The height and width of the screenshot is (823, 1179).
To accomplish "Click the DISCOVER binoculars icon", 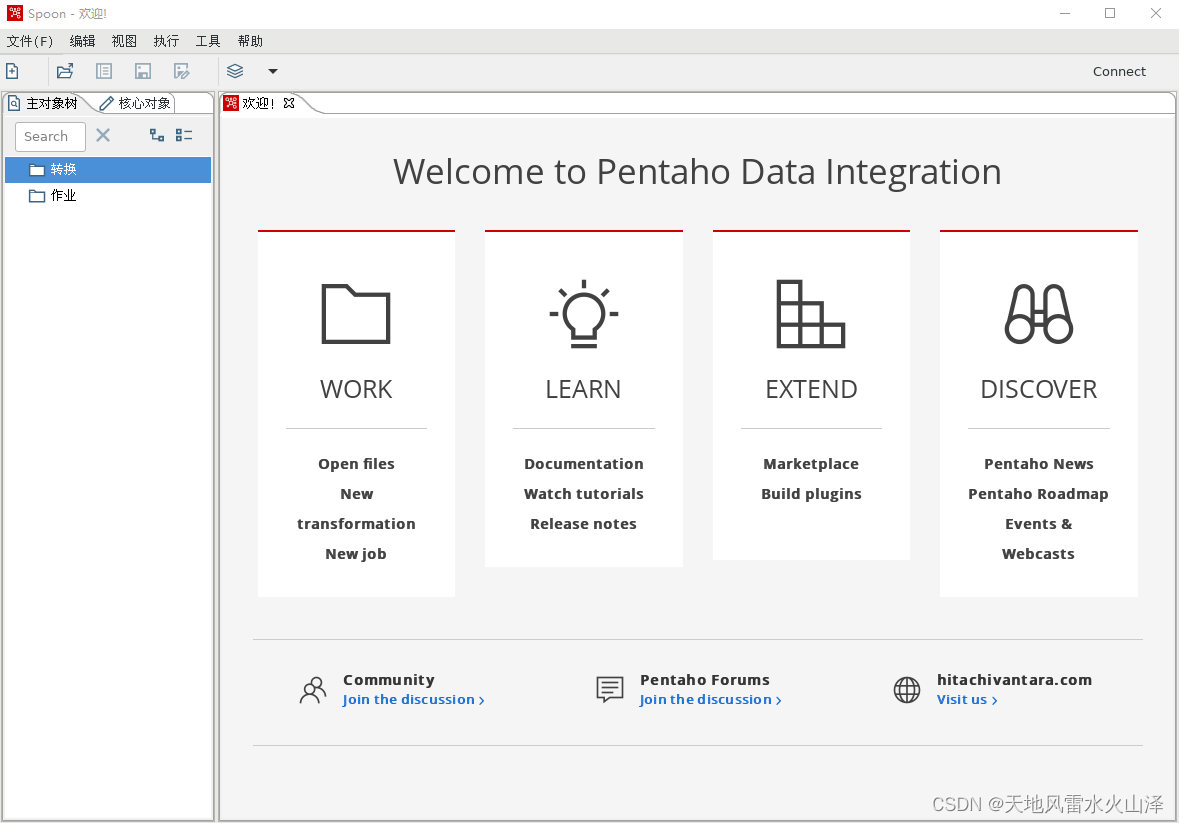I will point(1038,313).
